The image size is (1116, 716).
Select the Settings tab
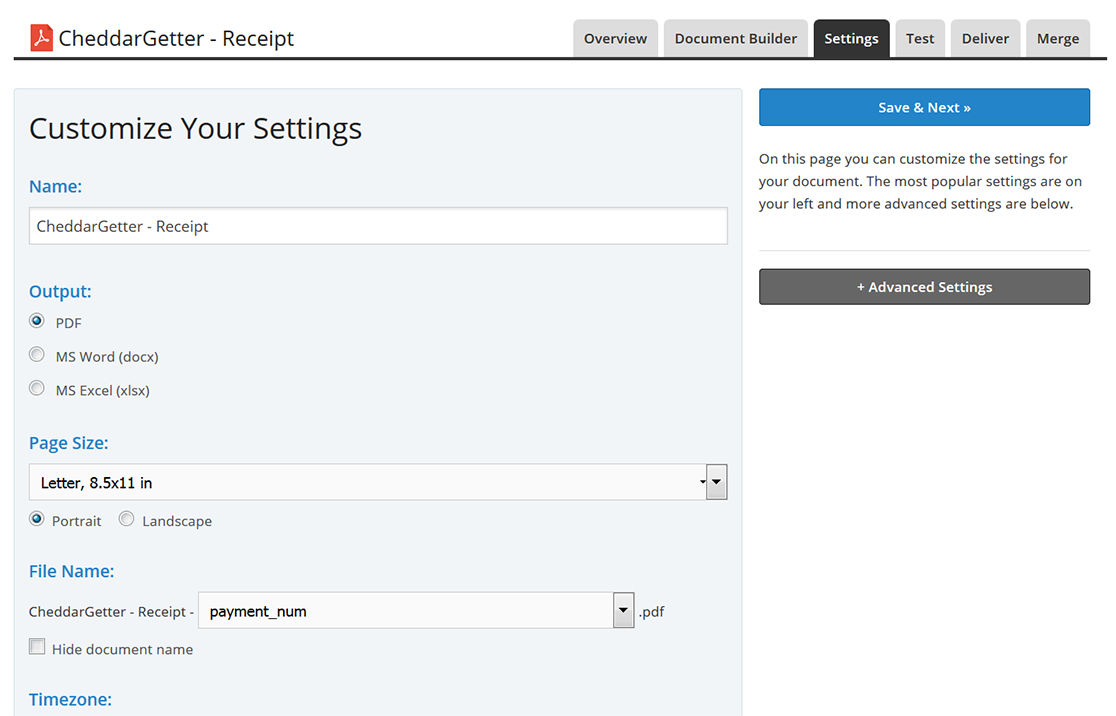[x=851, y=39]
